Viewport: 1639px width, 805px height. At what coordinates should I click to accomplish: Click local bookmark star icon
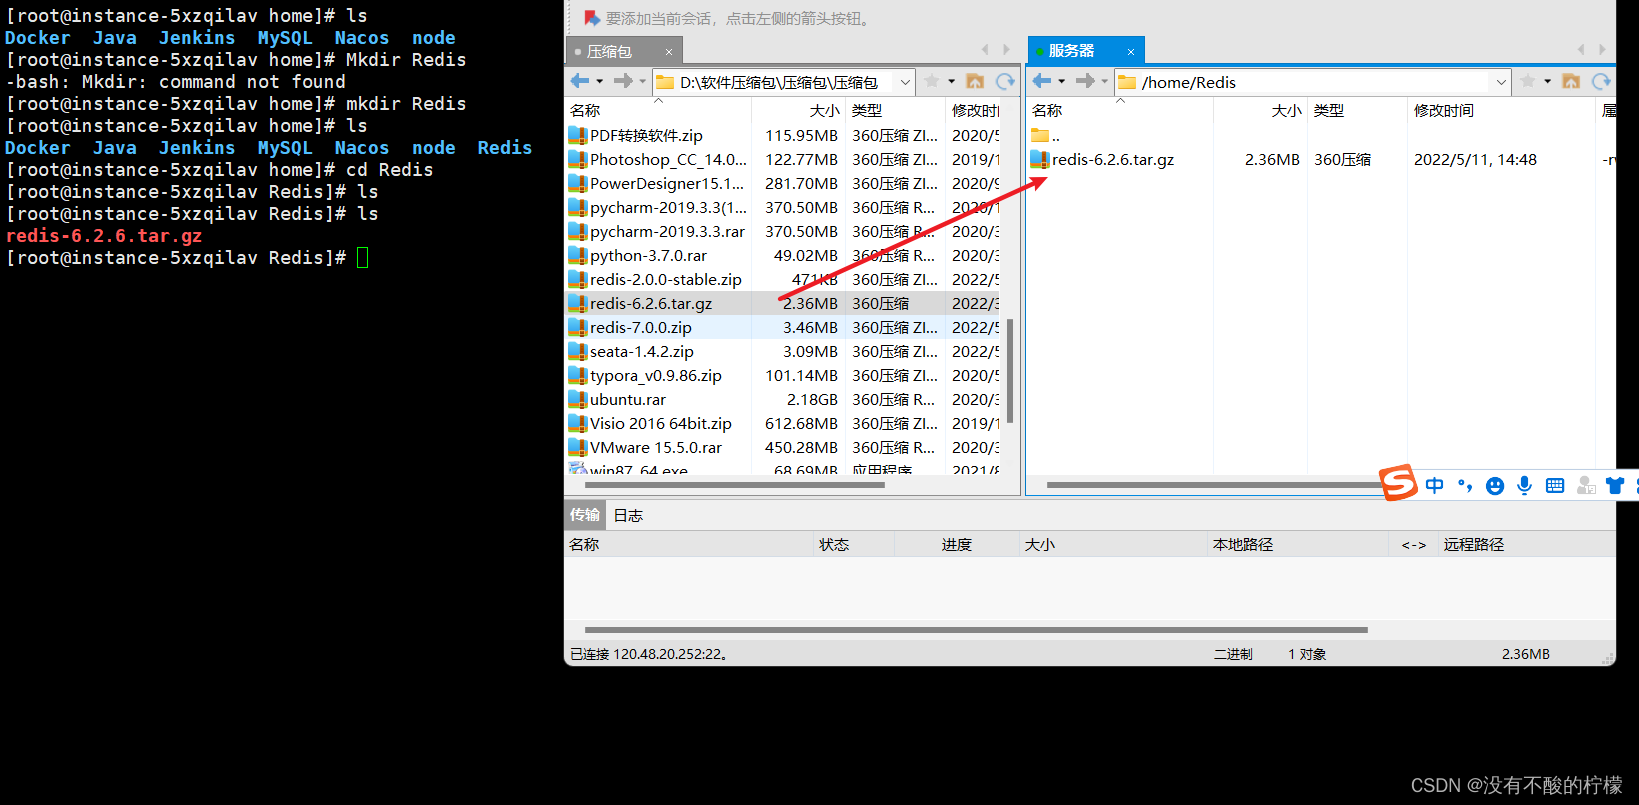point(932,81)
